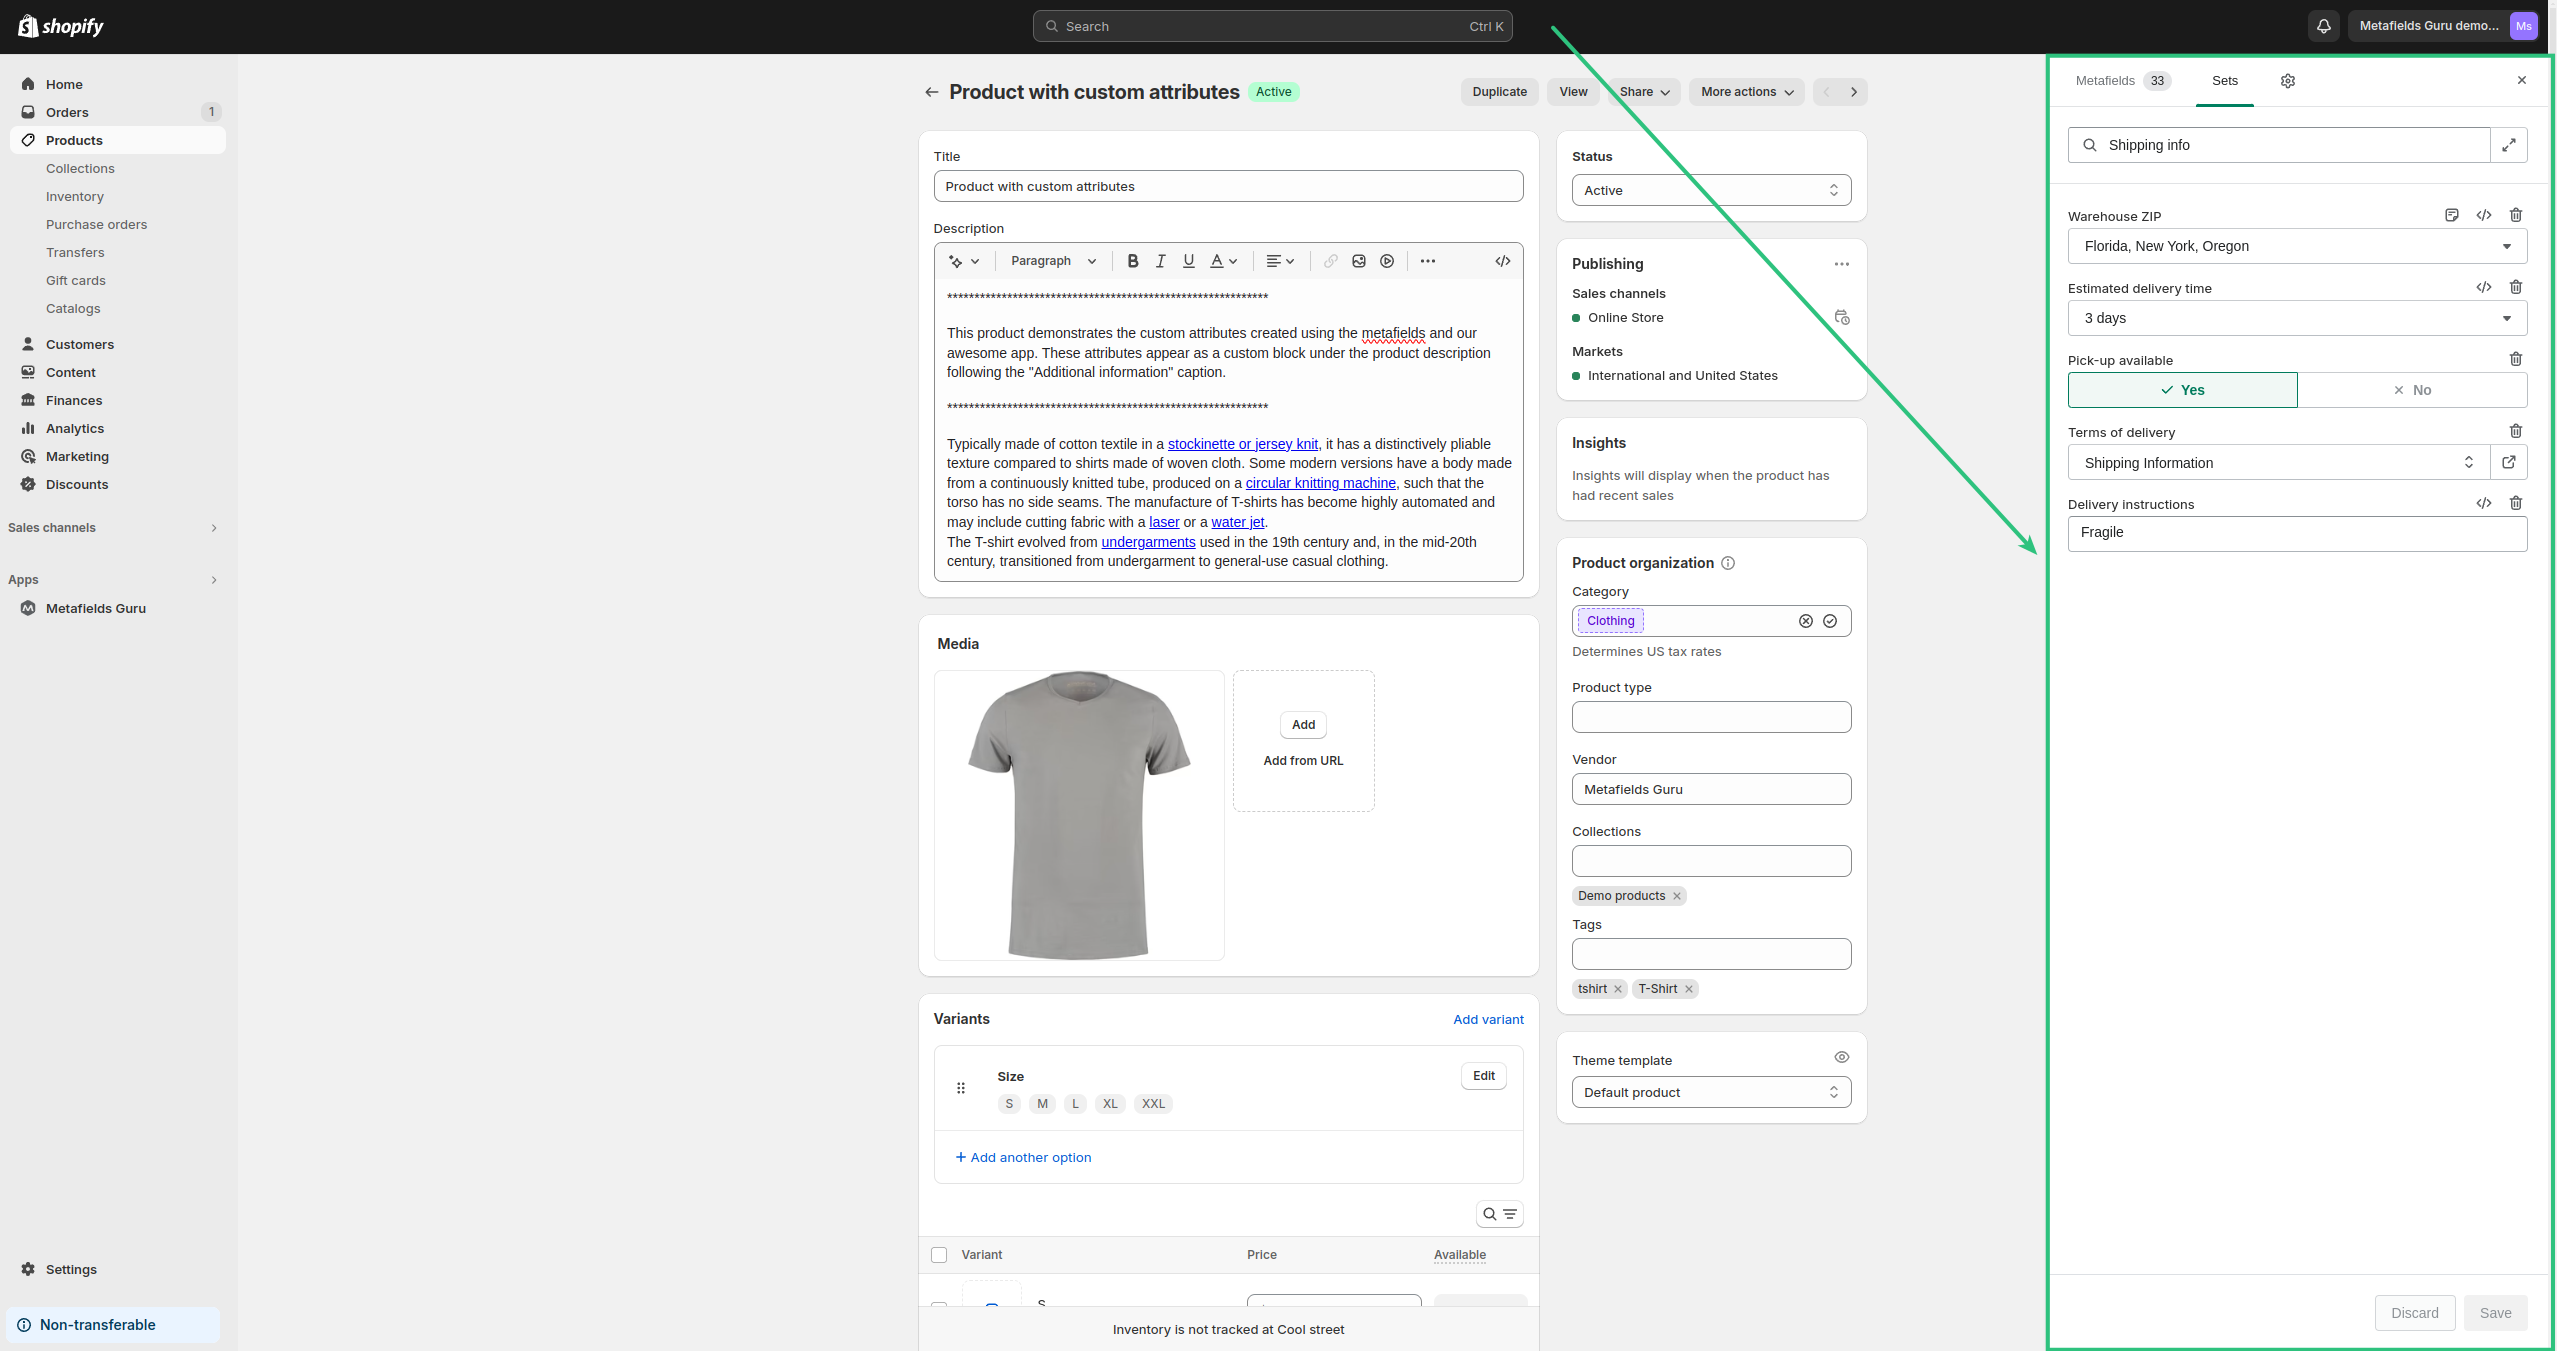Viewport: 2557px width, 1351px height.
Task: Click Add from URL in Media
Action: point(1303,761)
